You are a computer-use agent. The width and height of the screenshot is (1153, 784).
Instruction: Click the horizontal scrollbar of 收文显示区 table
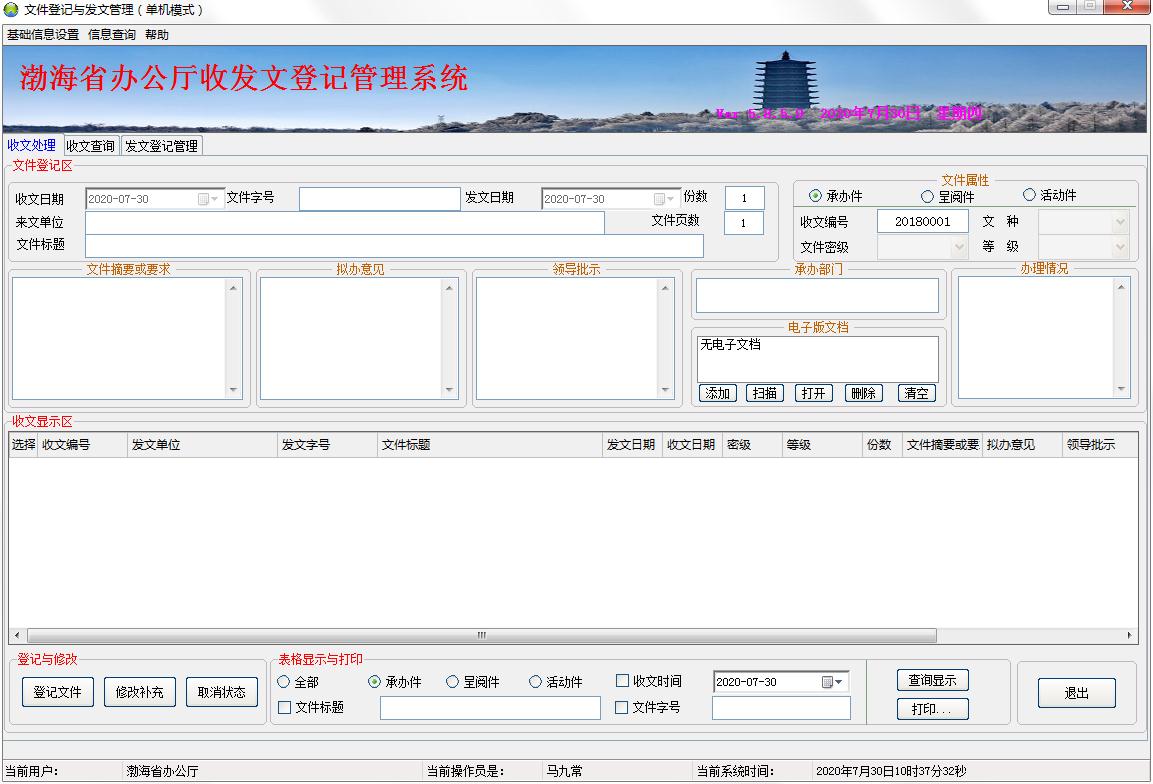point(480,635)
